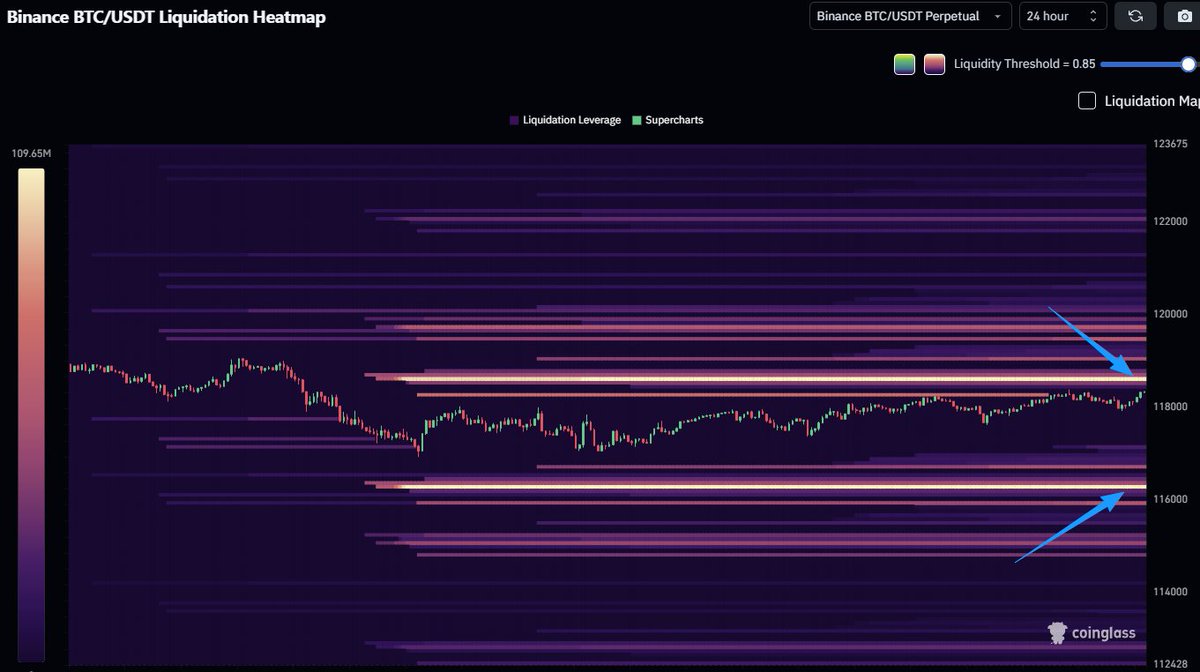Click the 109.65M scale maximum label
Image resolution: width=1200 pixels, height=672 pixels.
31,154
